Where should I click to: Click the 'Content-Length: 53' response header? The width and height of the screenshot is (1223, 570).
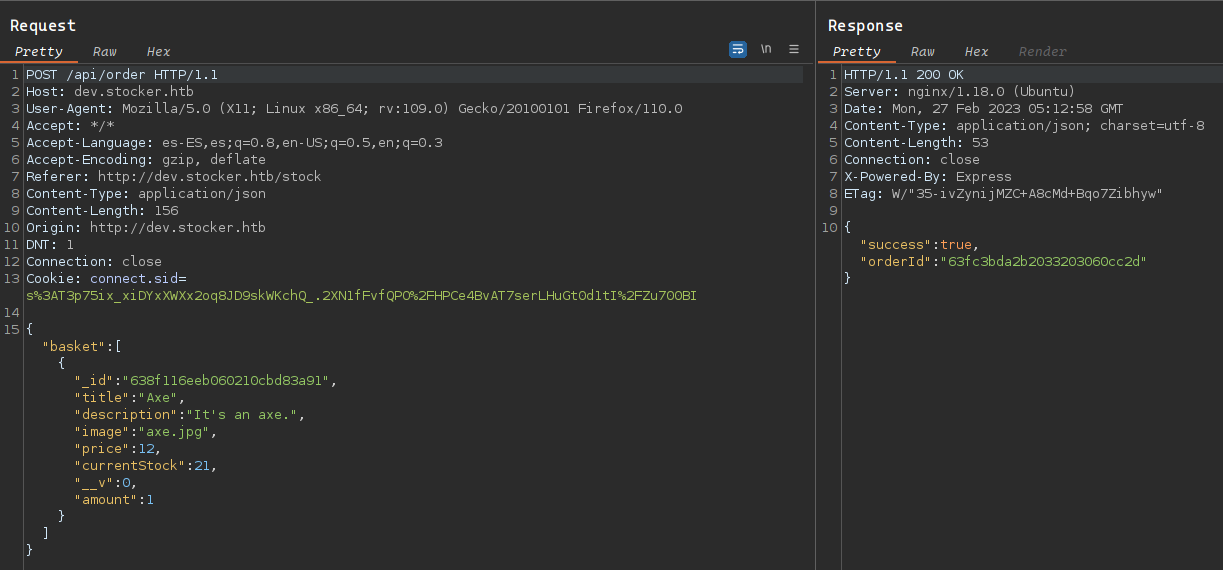pos(916,143)
